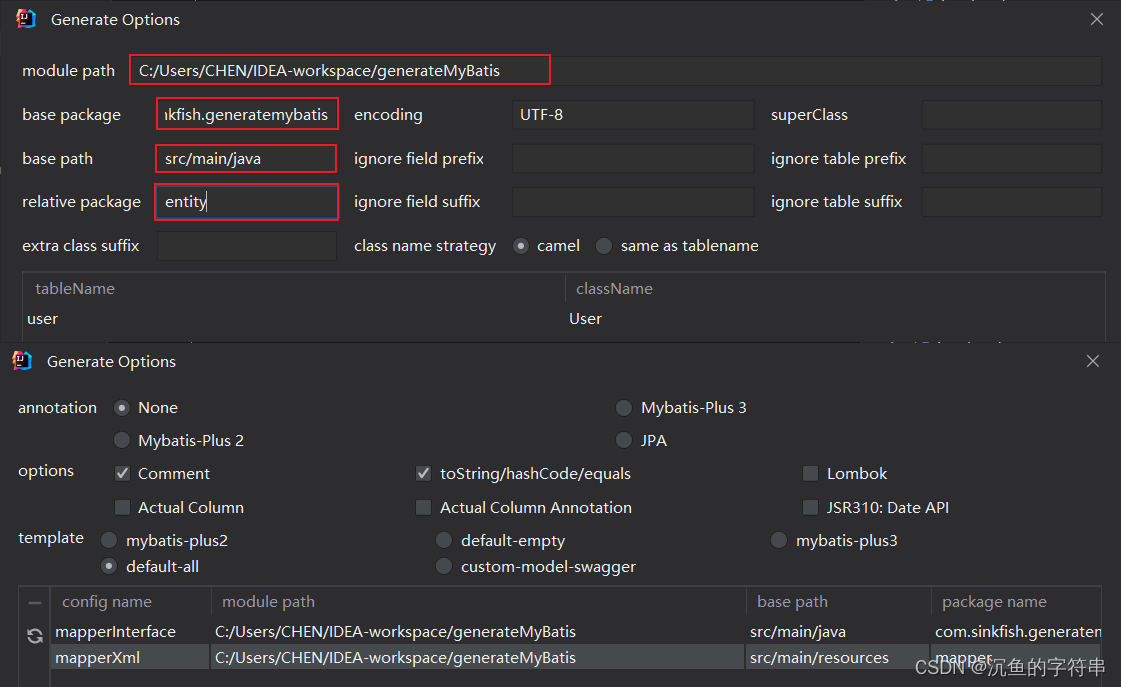The width and height of the screenshot is (1121, 687).
Task: Click the plugin logo on the lower dialog titlebar
Action: coord(22,361)
